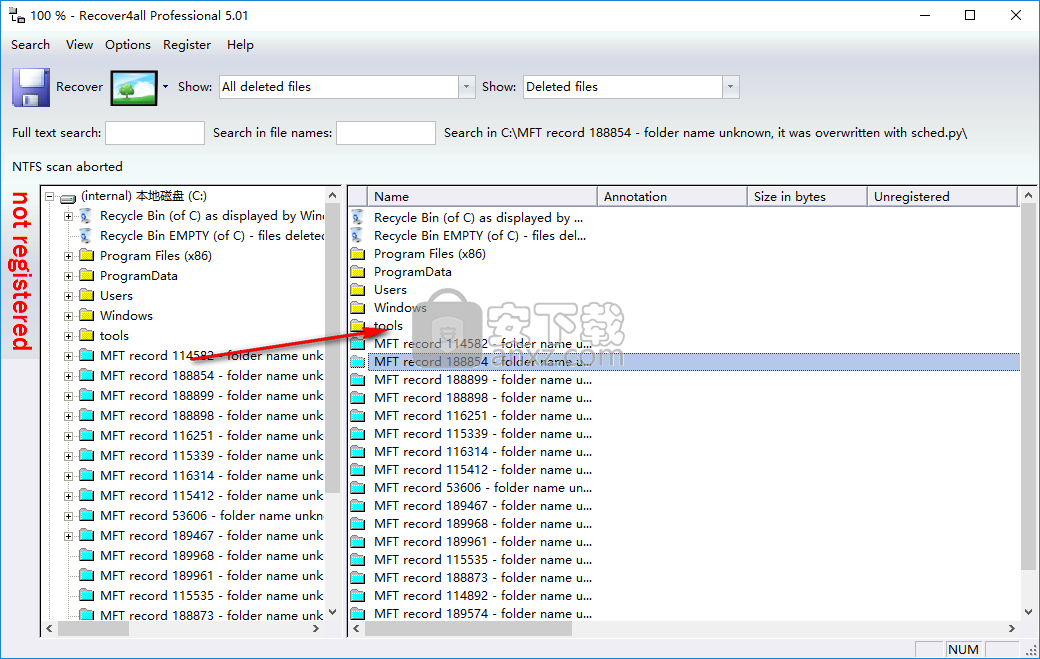Expand MFT record 188899 tree node
Screen dimensions: 1040x659
[68, 396]
